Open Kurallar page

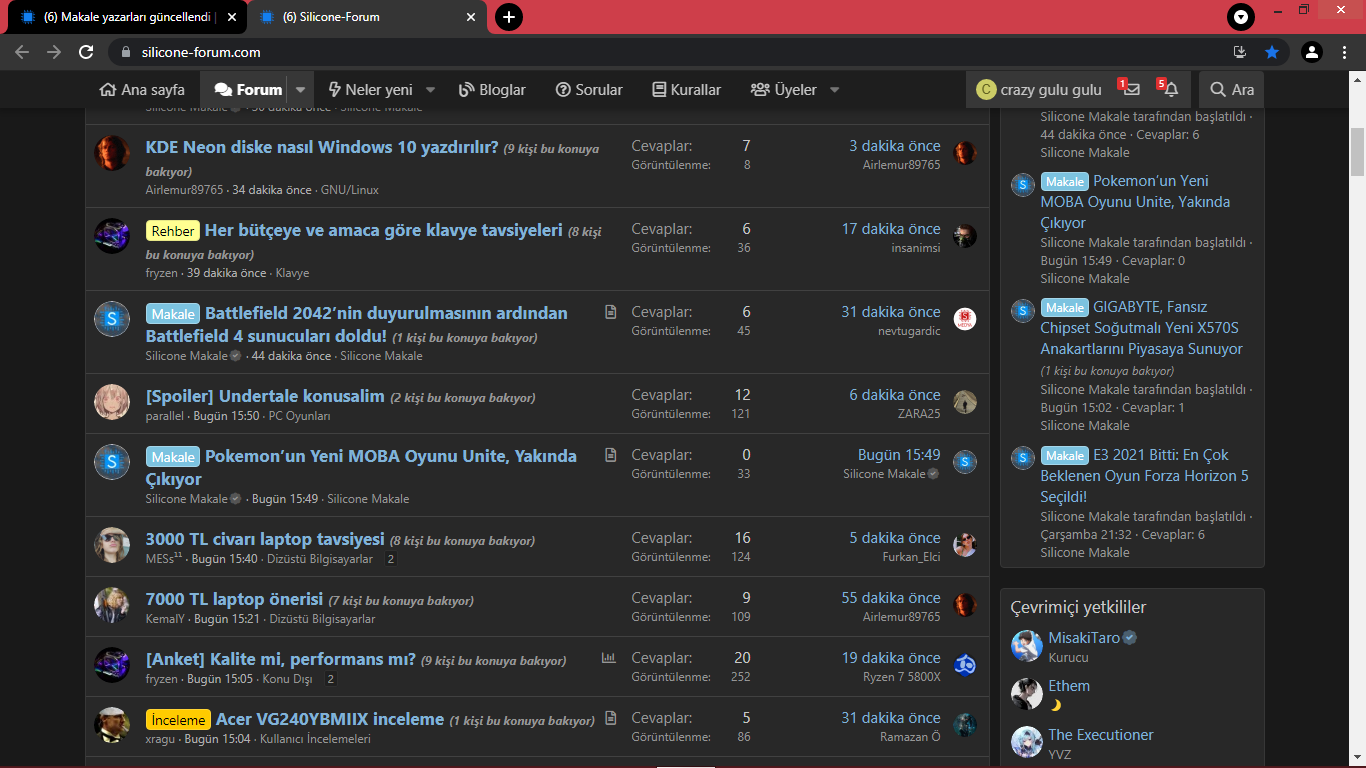tap(686, 89)
